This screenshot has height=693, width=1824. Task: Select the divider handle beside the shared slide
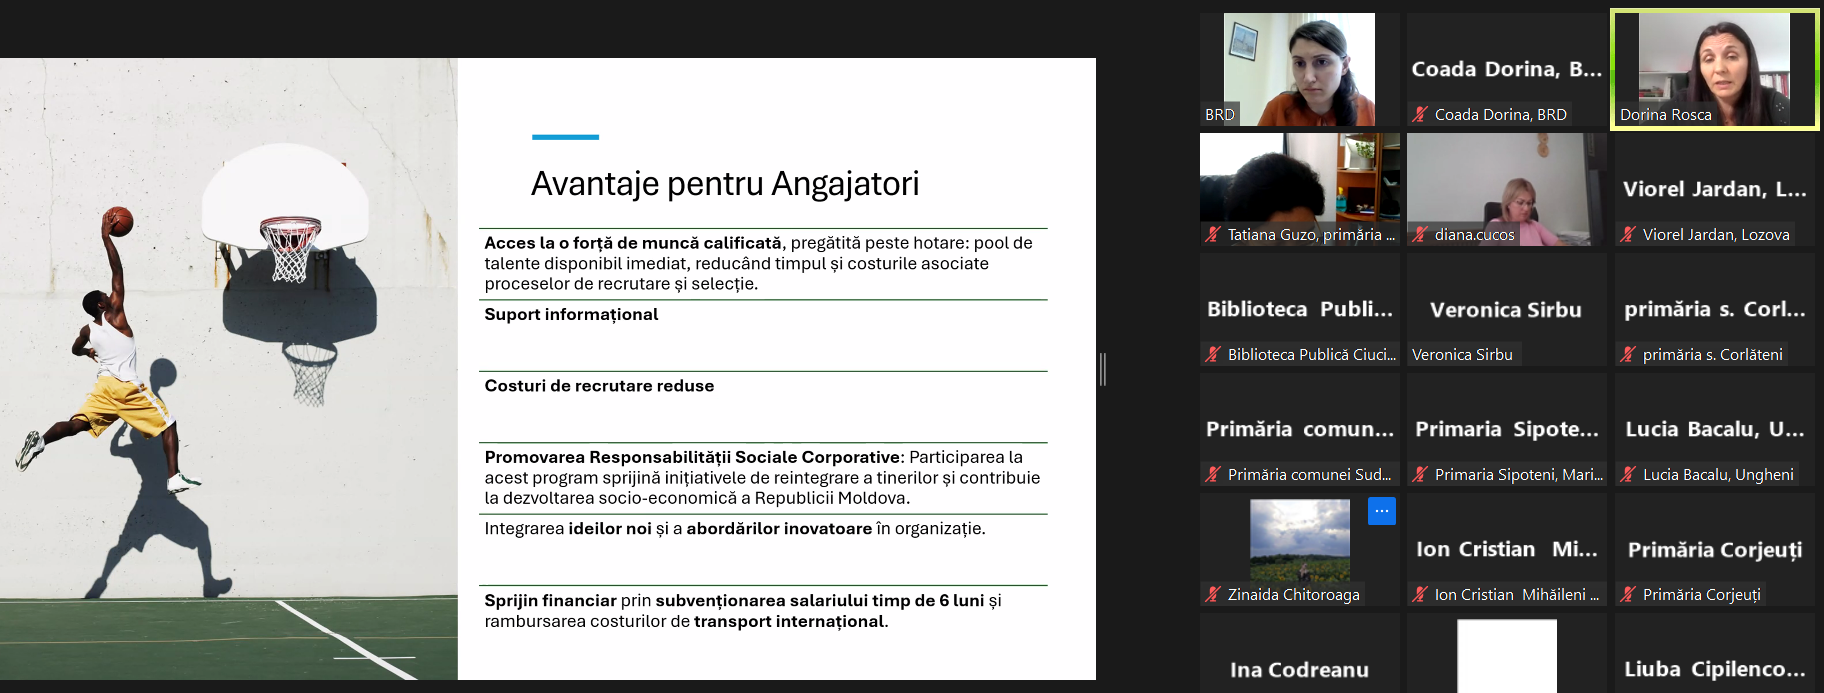coord(1102,369)
